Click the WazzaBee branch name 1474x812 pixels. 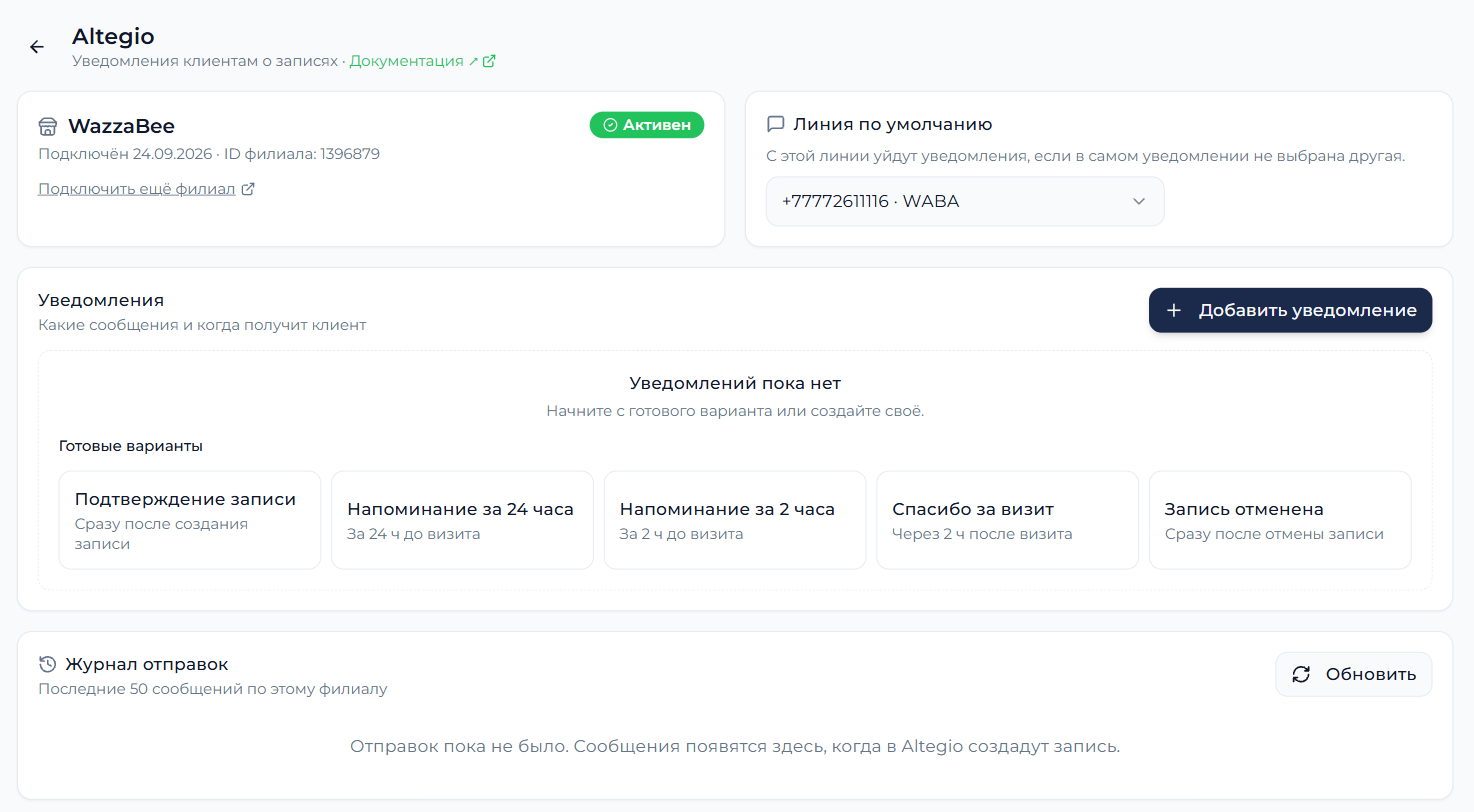pos(121,126)
